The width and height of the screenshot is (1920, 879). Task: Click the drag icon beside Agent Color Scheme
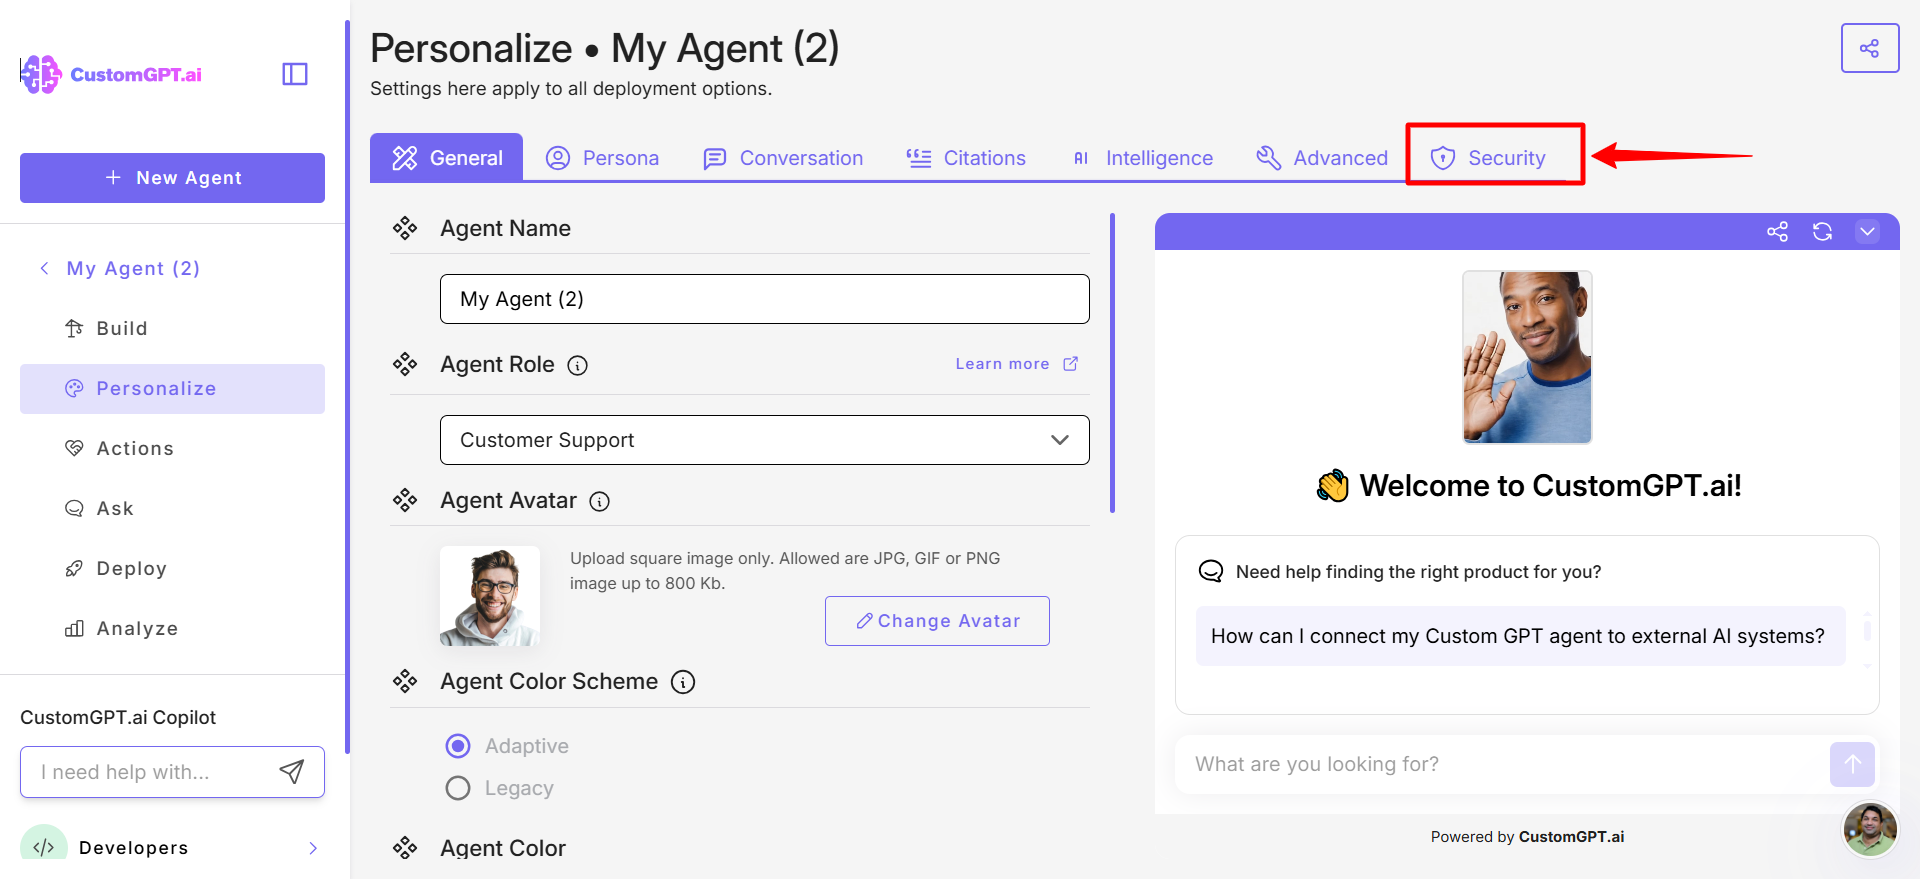click(x=405, y=681)
